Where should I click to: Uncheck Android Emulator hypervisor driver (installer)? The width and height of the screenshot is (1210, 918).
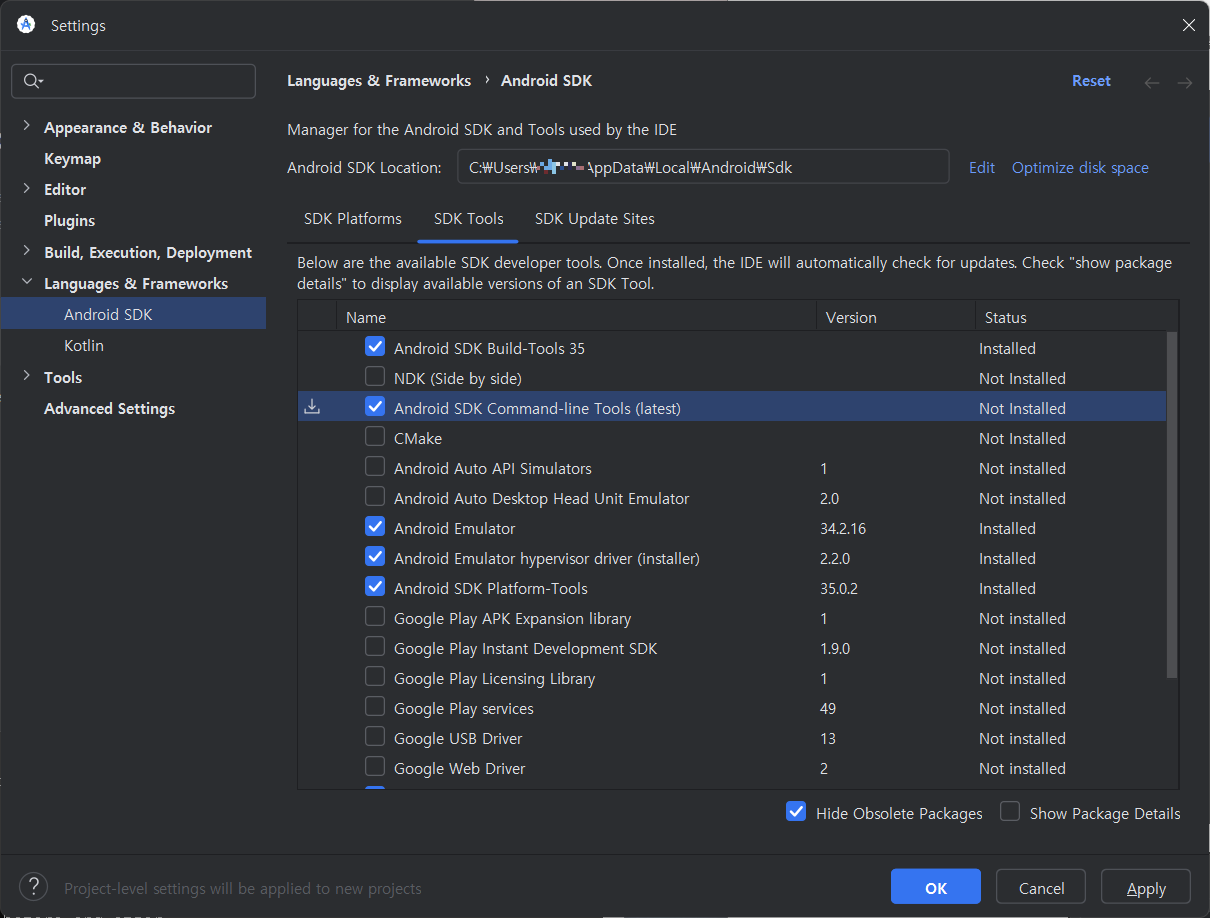pyautogui.click(x=375, y=557)
